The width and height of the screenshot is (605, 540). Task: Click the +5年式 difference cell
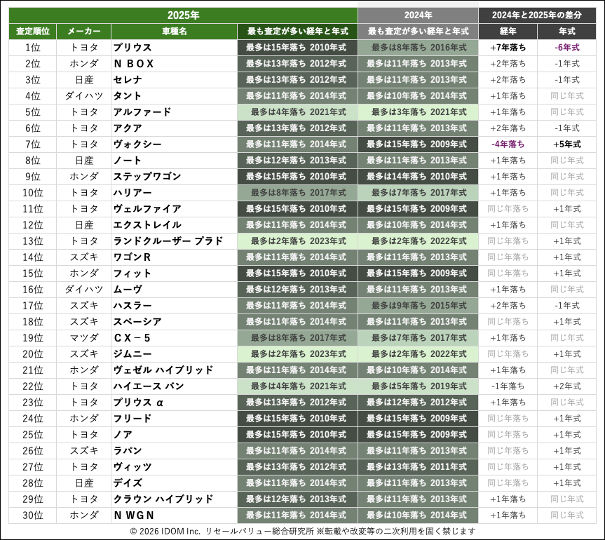pos(567,144)
